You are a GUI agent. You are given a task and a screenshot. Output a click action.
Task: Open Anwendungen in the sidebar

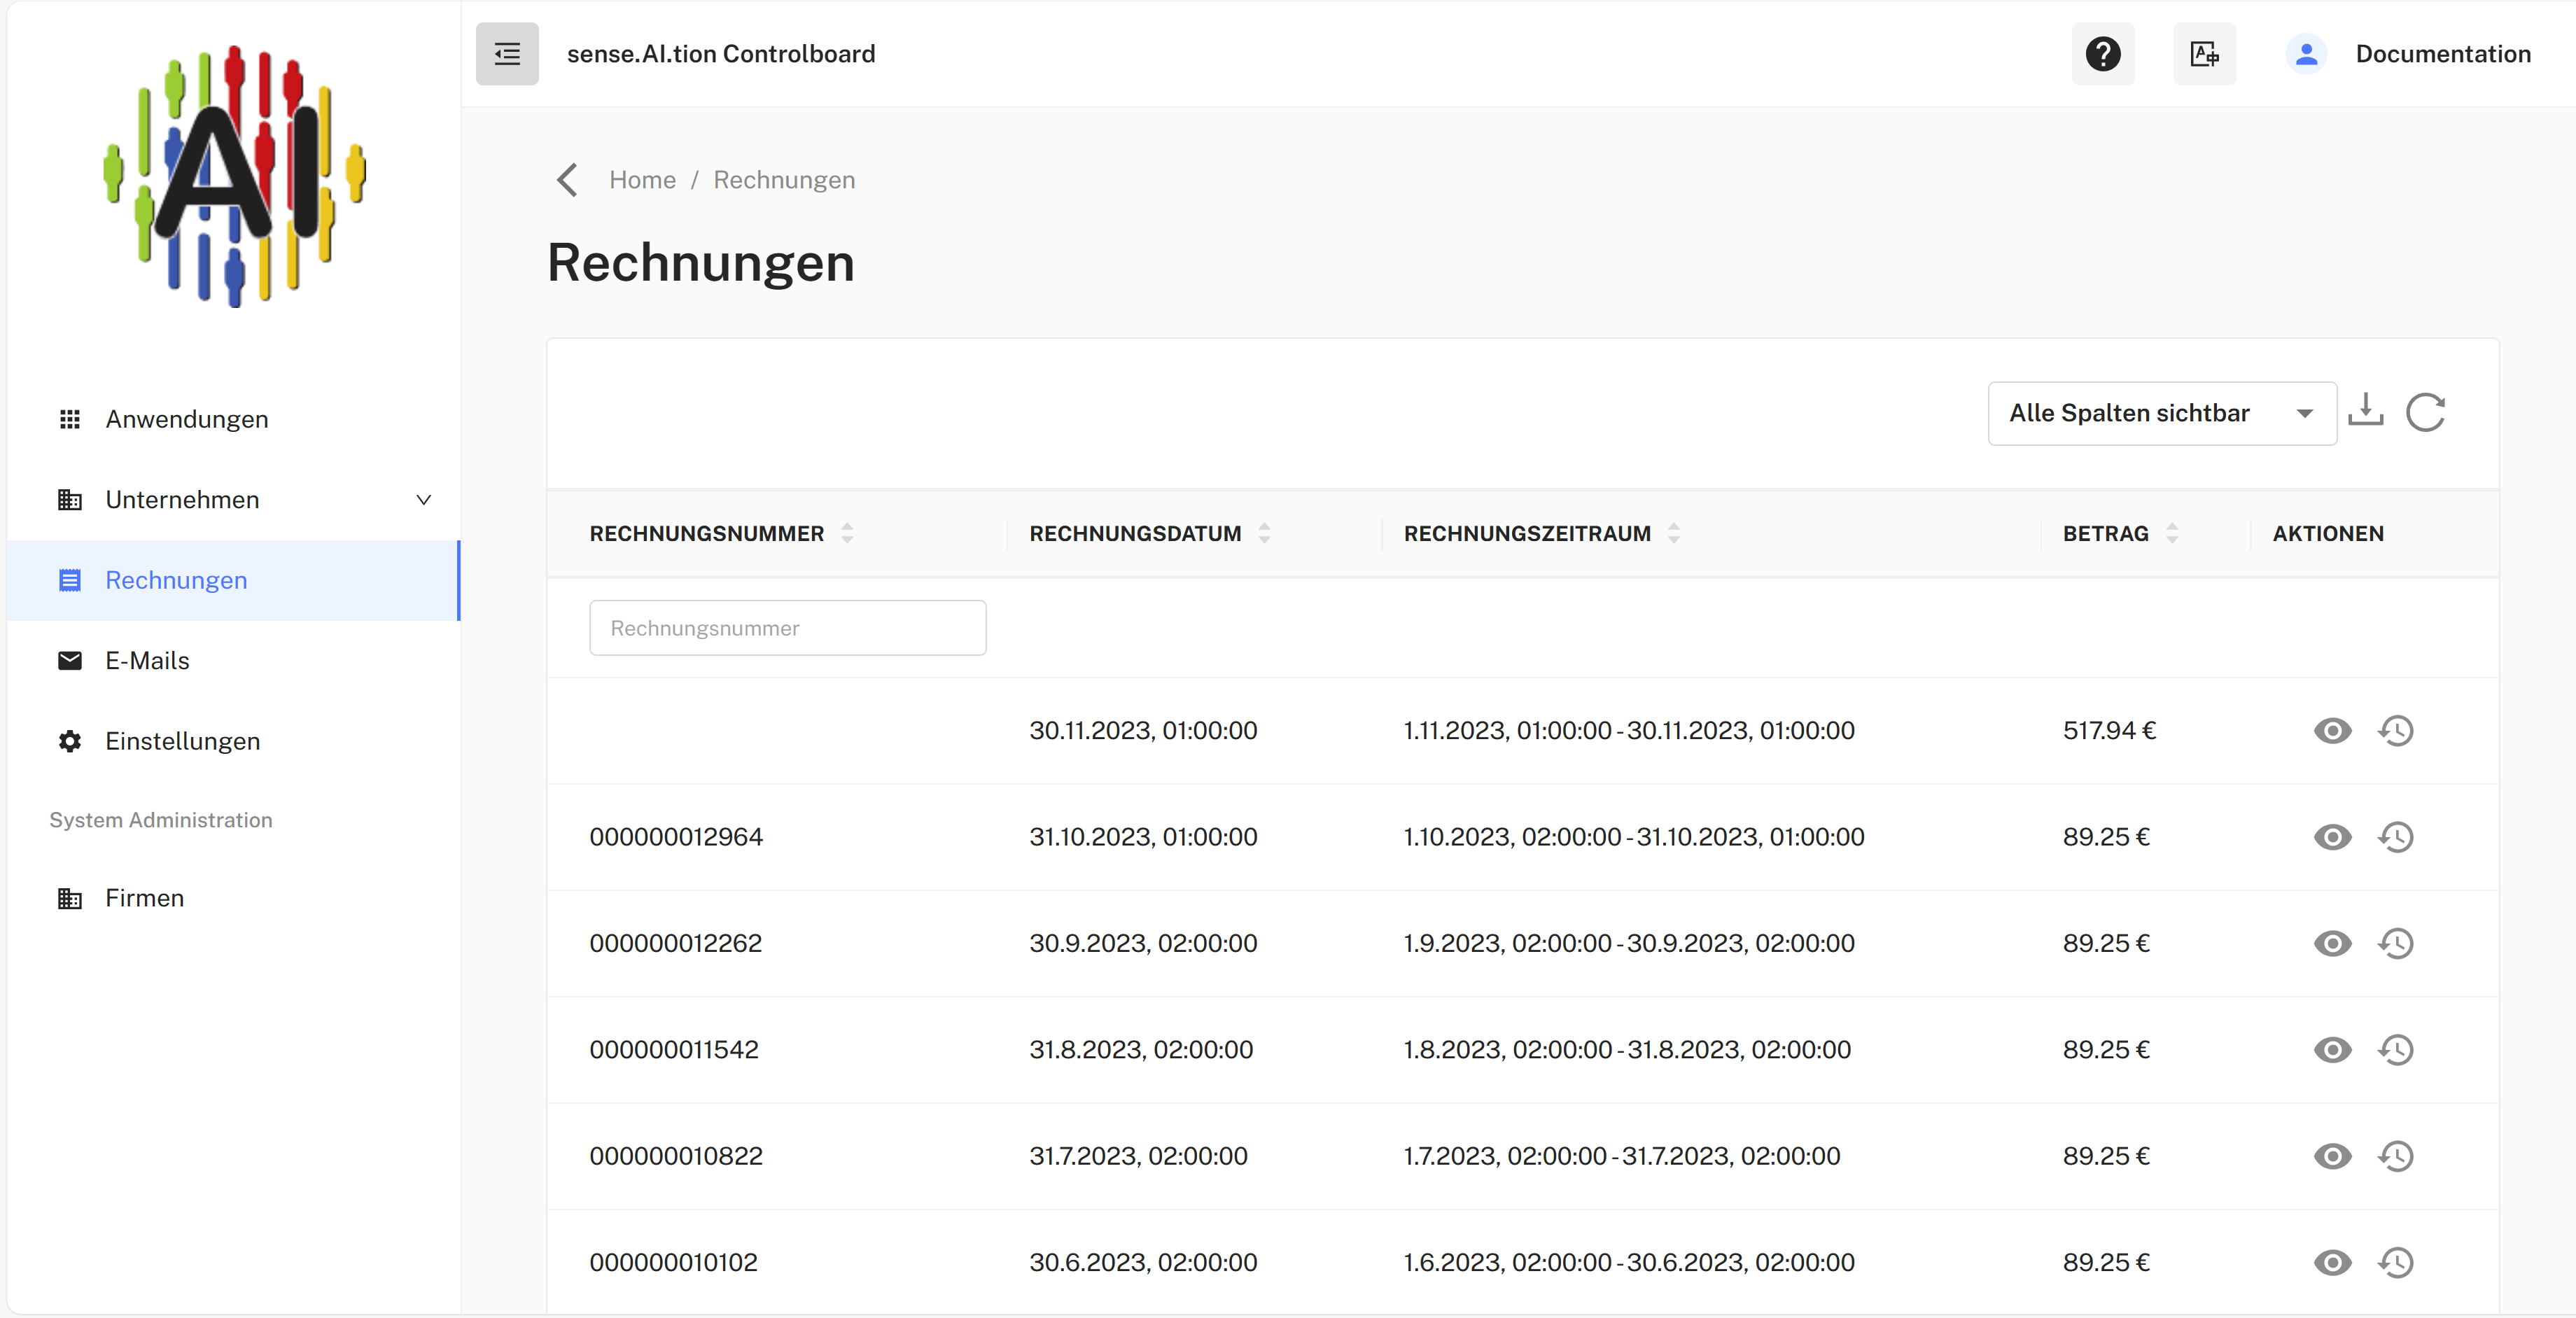coord(233,419)
